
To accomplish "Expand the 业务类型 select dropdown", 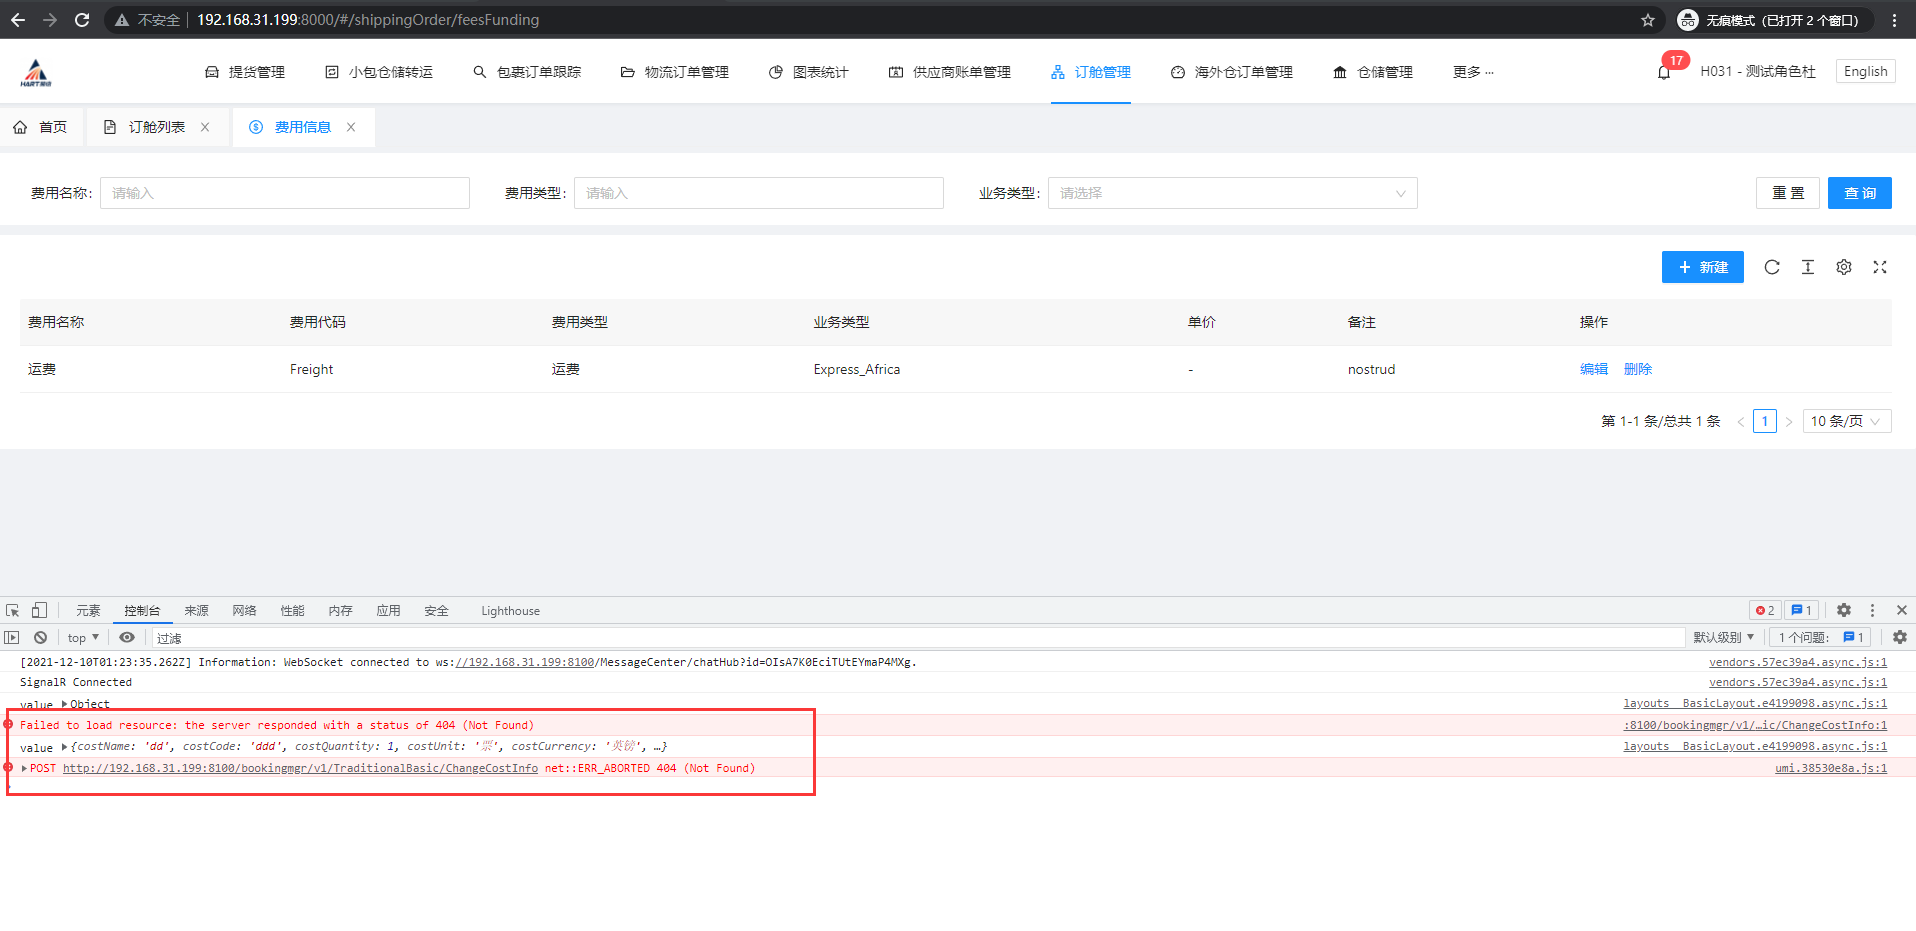I will coord(1232,193).
